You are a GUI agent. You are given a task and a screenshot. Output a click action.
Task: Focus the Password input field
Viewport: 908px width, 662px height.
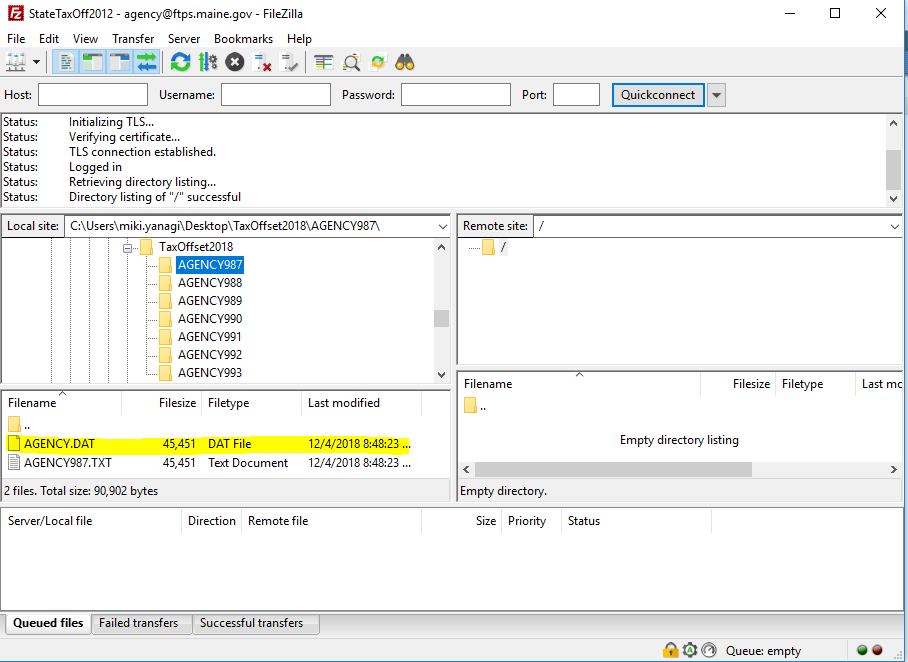(456, 95)
